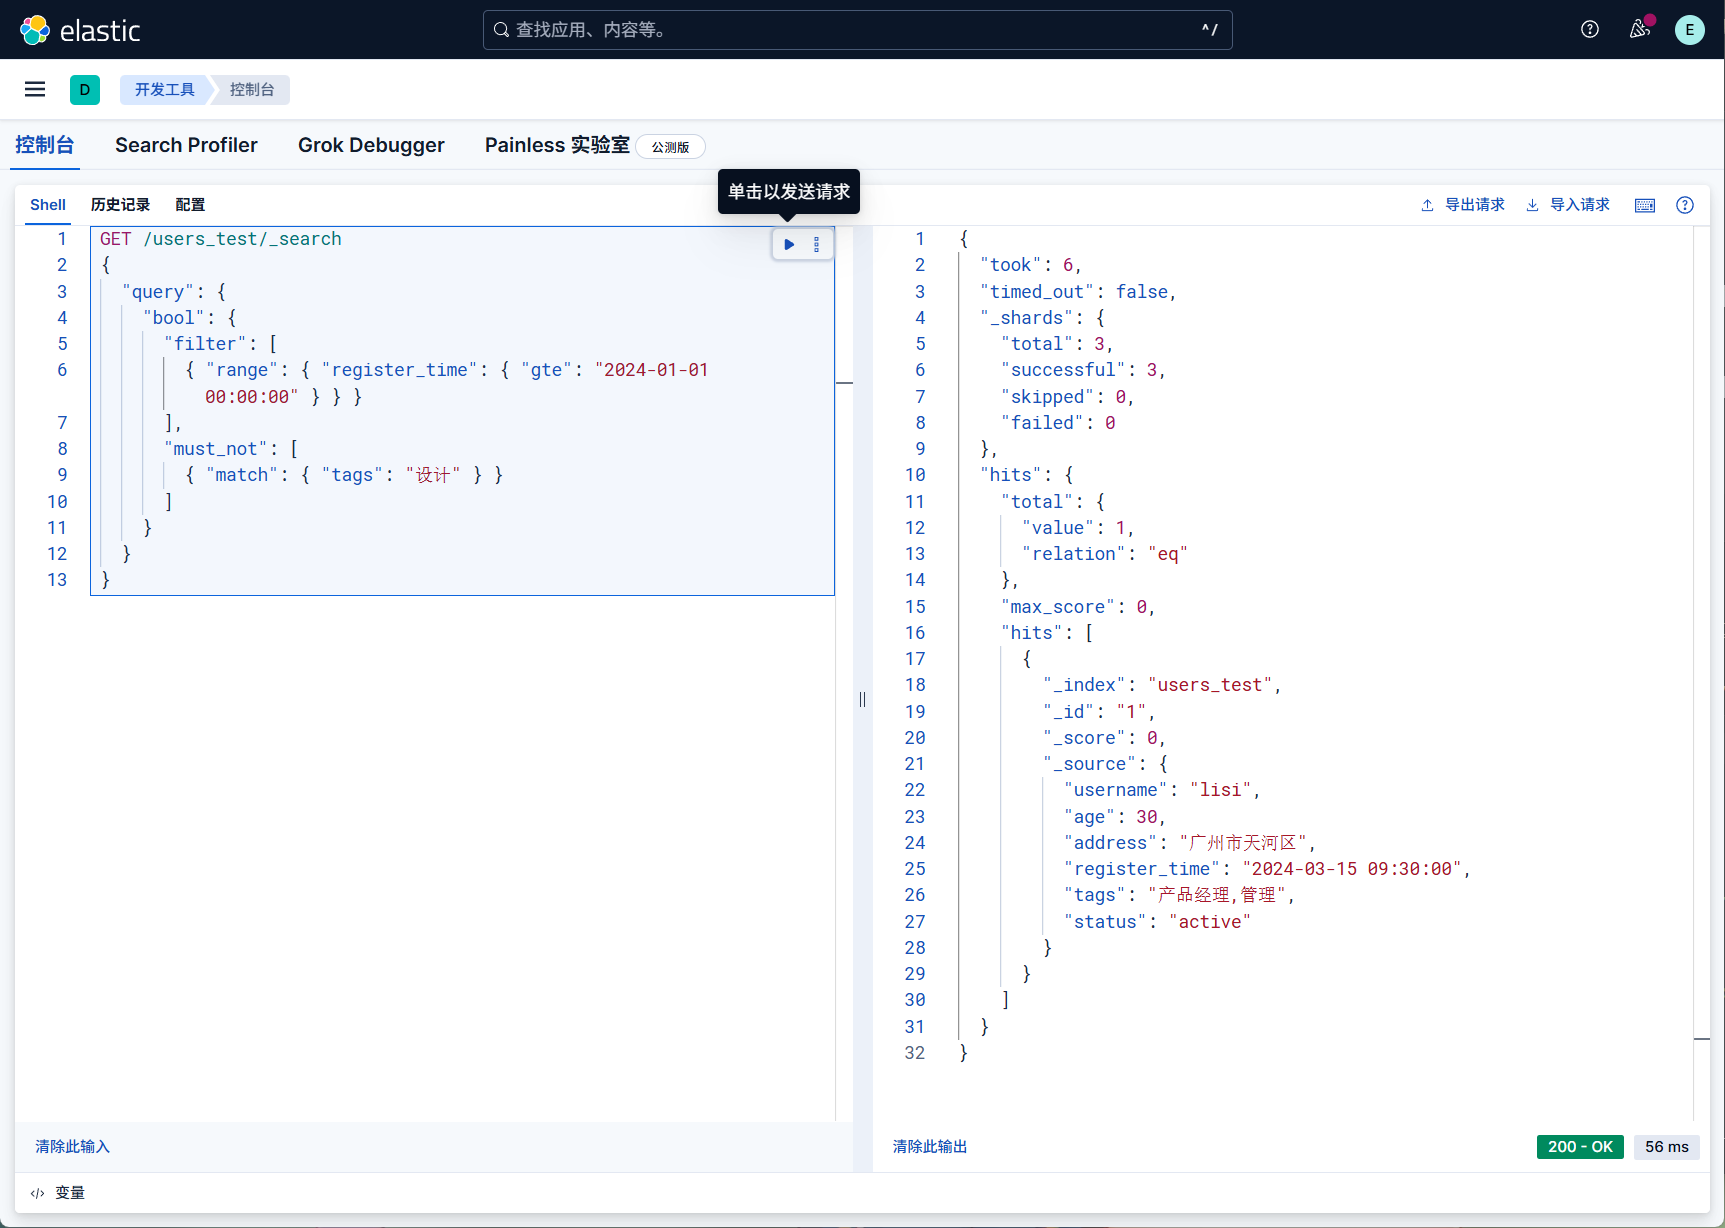Click 清除此输出 to clear the output

coord(930,1147)
